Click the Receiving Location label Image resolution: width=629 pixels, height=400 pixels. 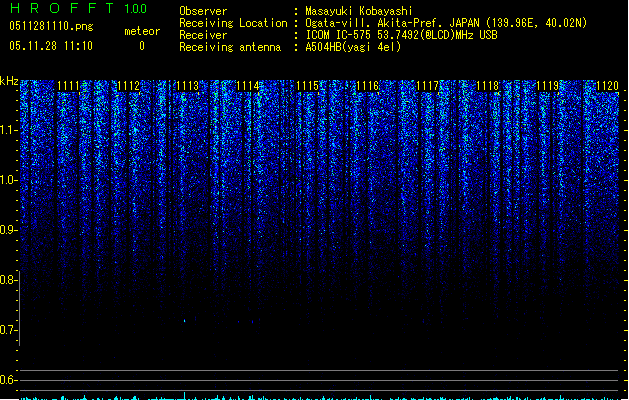(x=233, y=23)
